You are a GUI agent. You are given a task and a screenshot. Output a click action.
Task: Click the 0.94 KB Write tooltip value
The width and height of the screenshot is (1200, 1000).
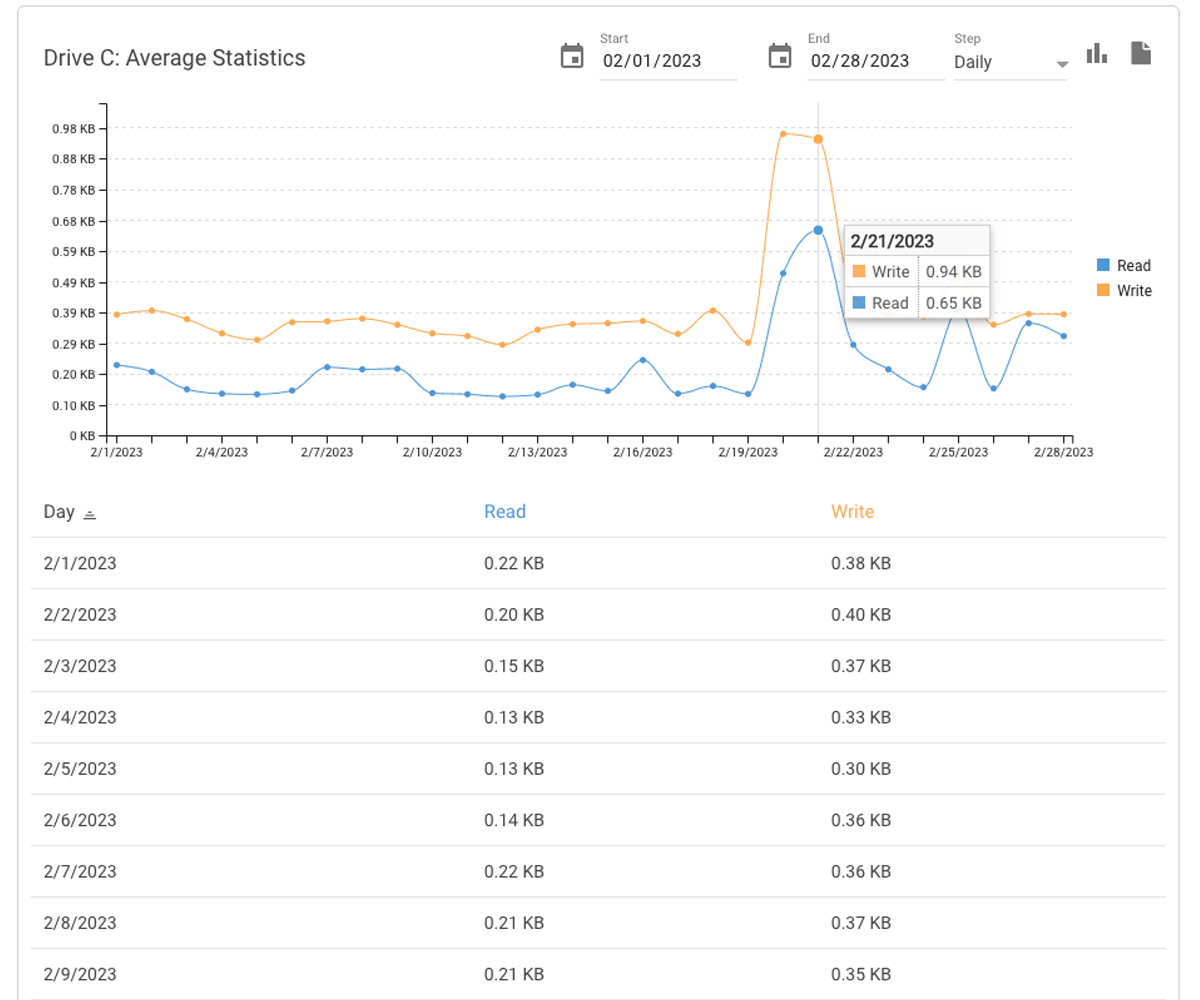click(x=953, y=272)
